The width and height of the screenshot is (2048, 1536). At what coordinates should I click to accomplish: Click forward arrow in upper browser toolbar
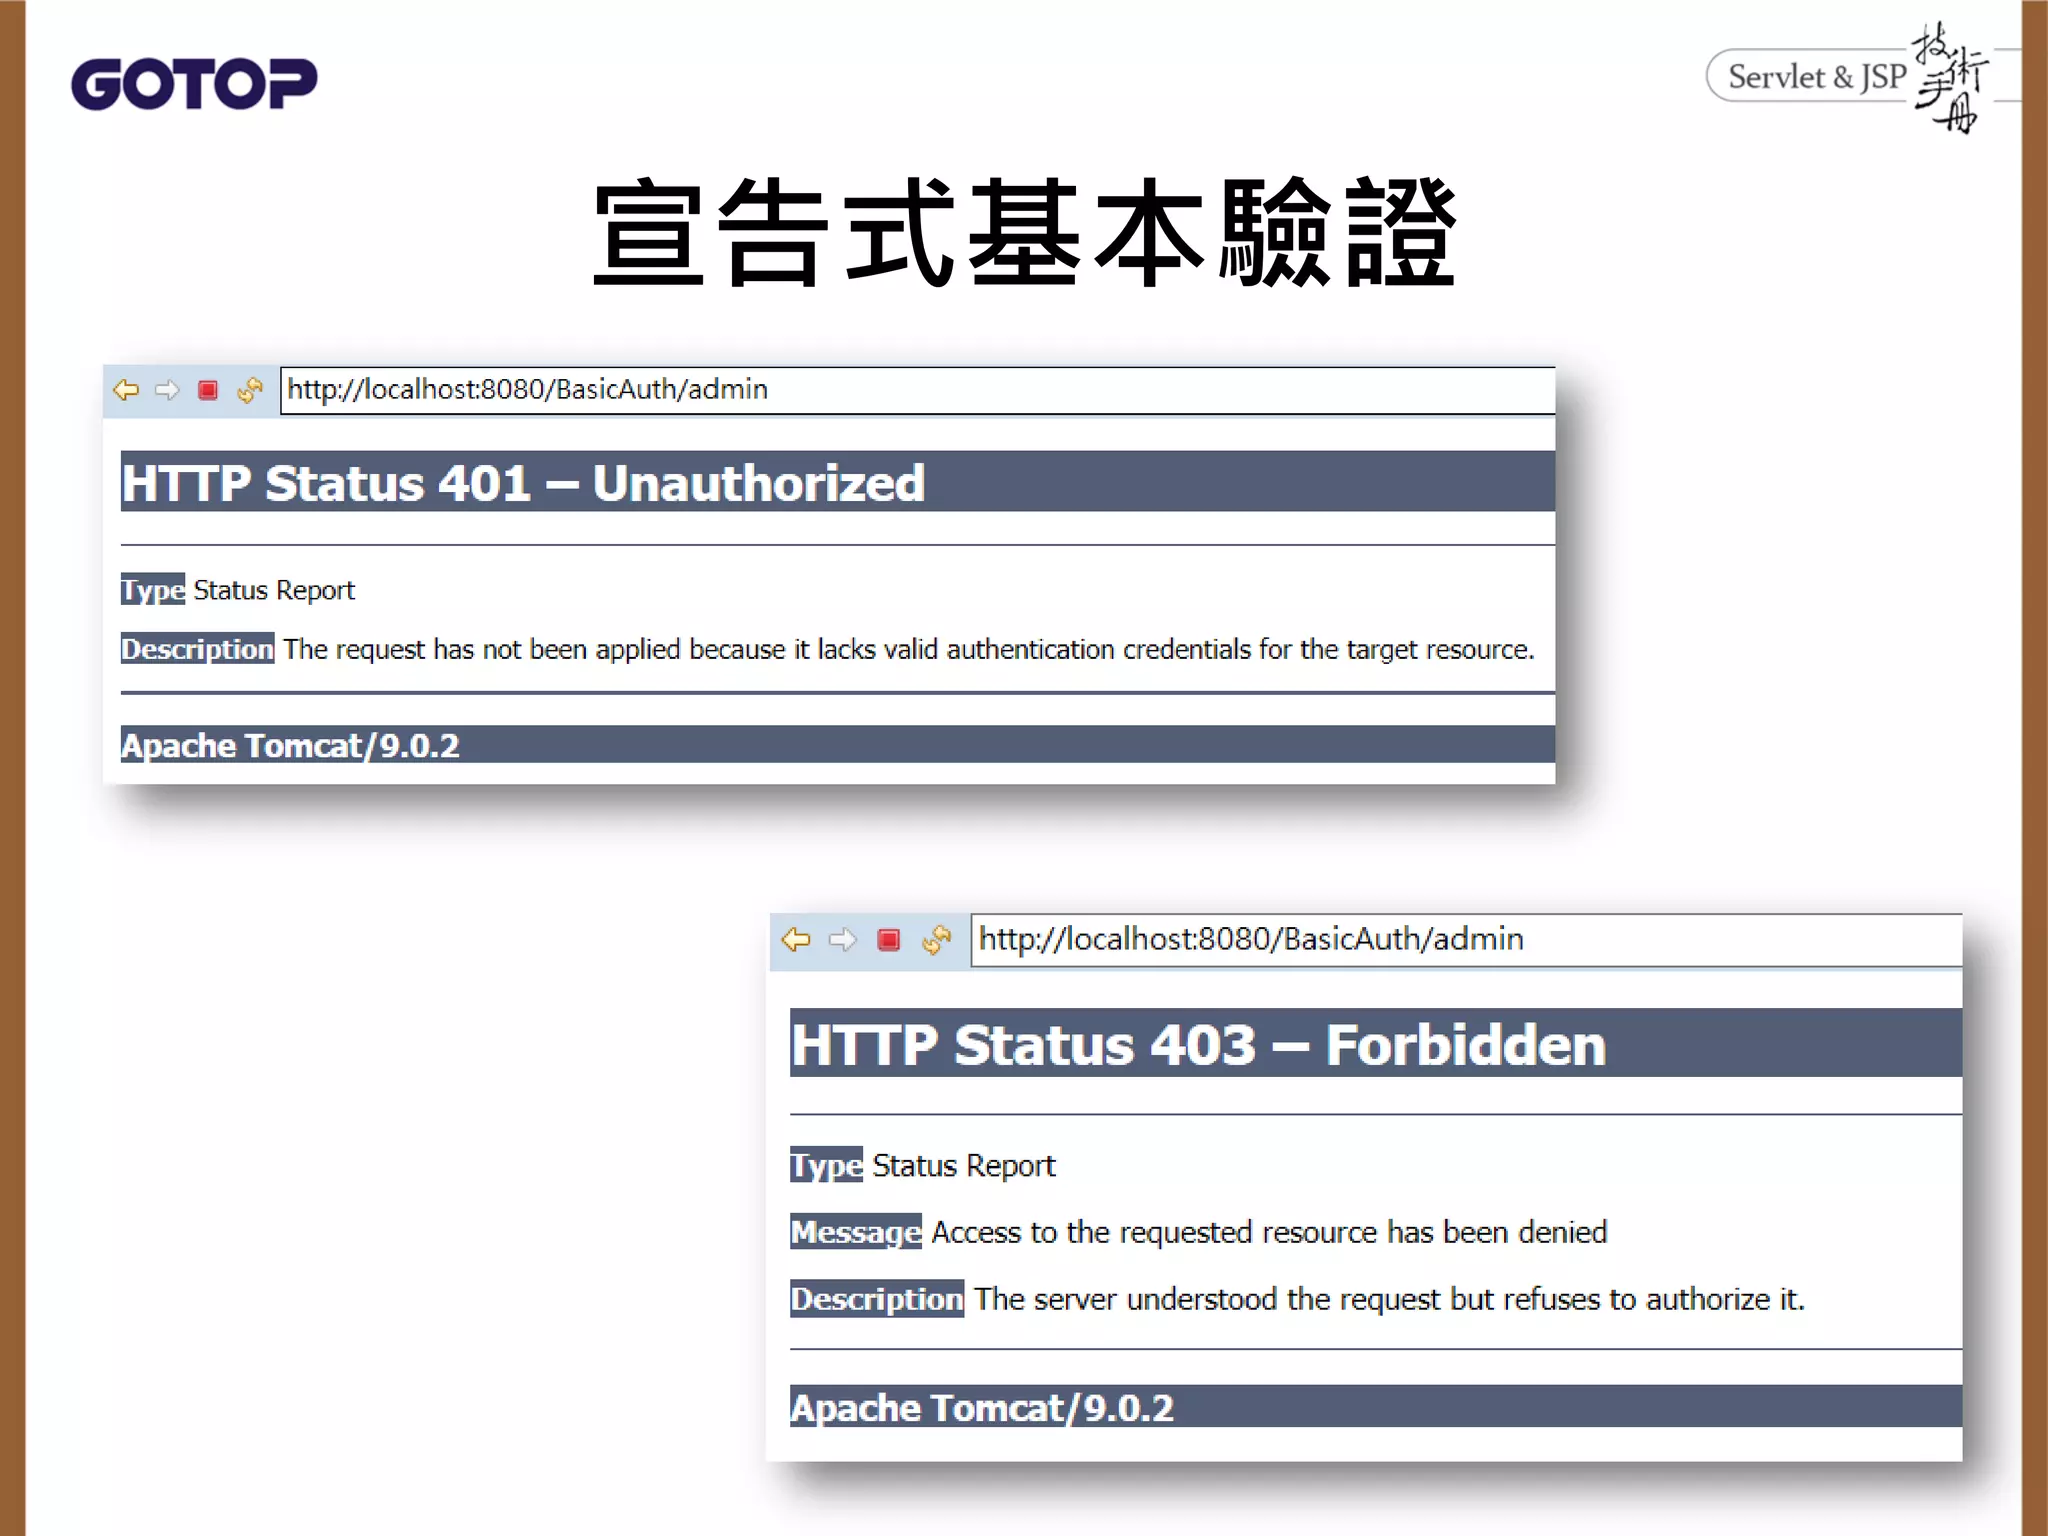click(x=167, y=390)
